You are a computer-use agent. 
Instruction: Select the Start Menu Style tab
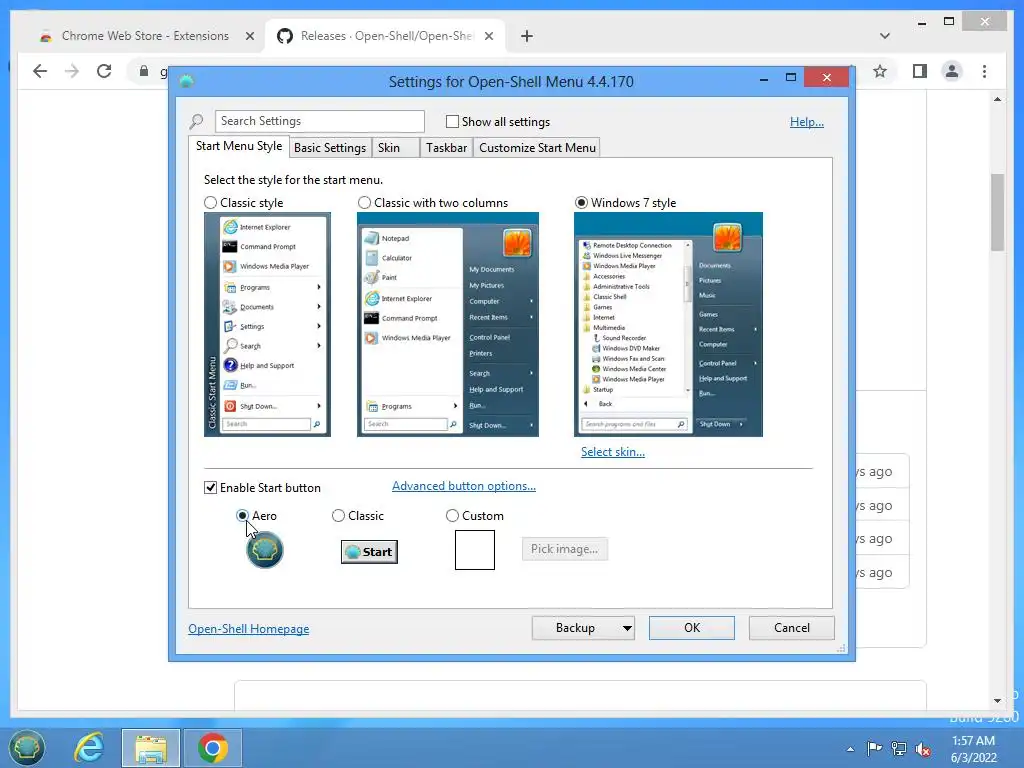click(239, 146)
